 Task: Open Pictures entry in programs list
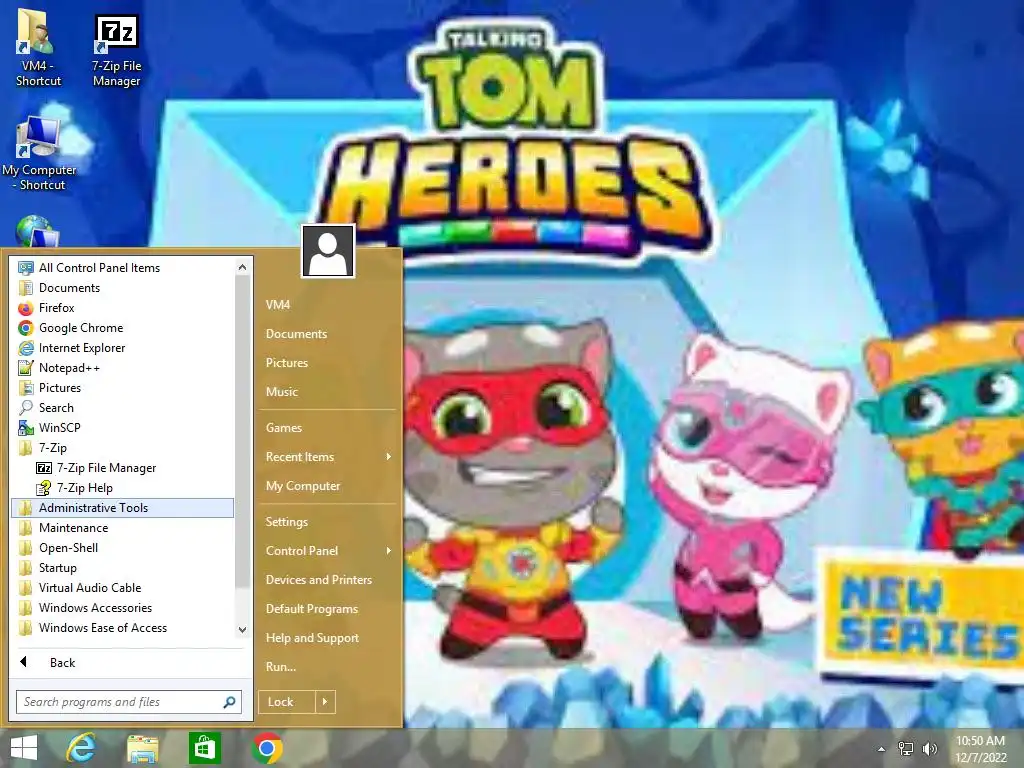pyautogui.click(x=123, y=388)
